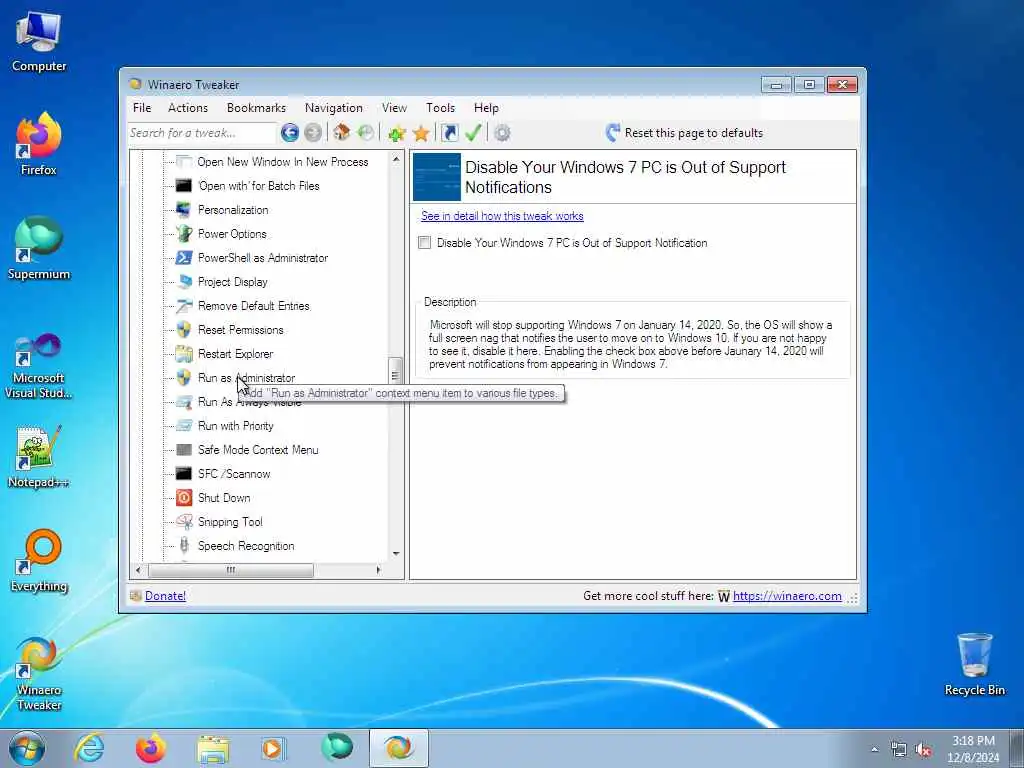Click the green checkmark toolbar icon
The image size is (1024, 768).
pos(473,133)
